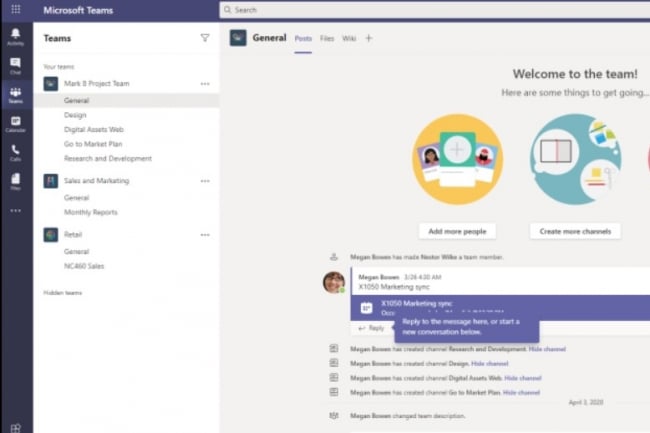This screenshot has height=433, width=650.
Task: Switch to the Files tab
Action: 327,39
